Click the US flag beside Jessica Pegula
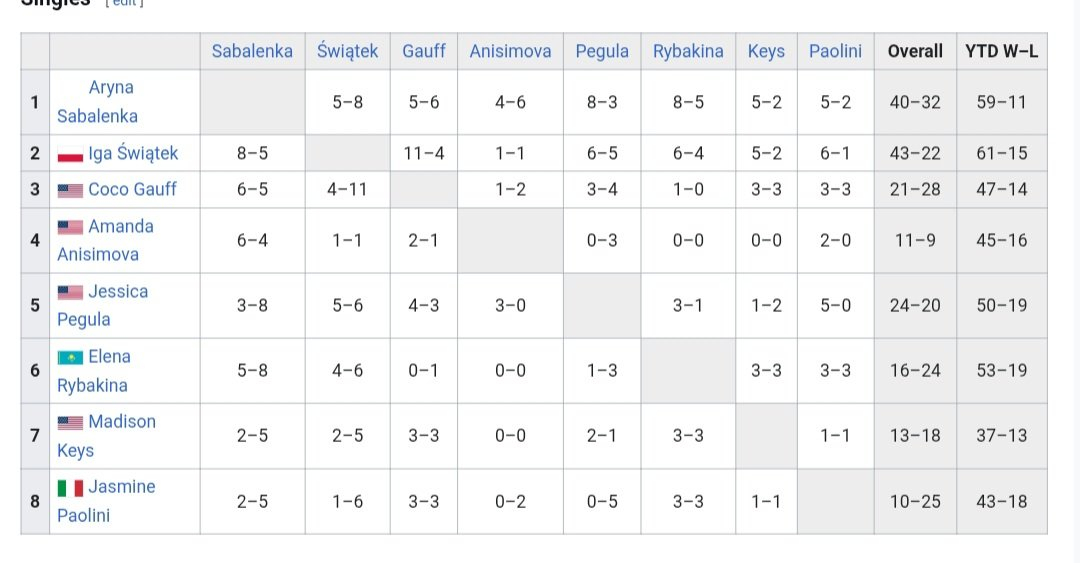 (70, 292)
